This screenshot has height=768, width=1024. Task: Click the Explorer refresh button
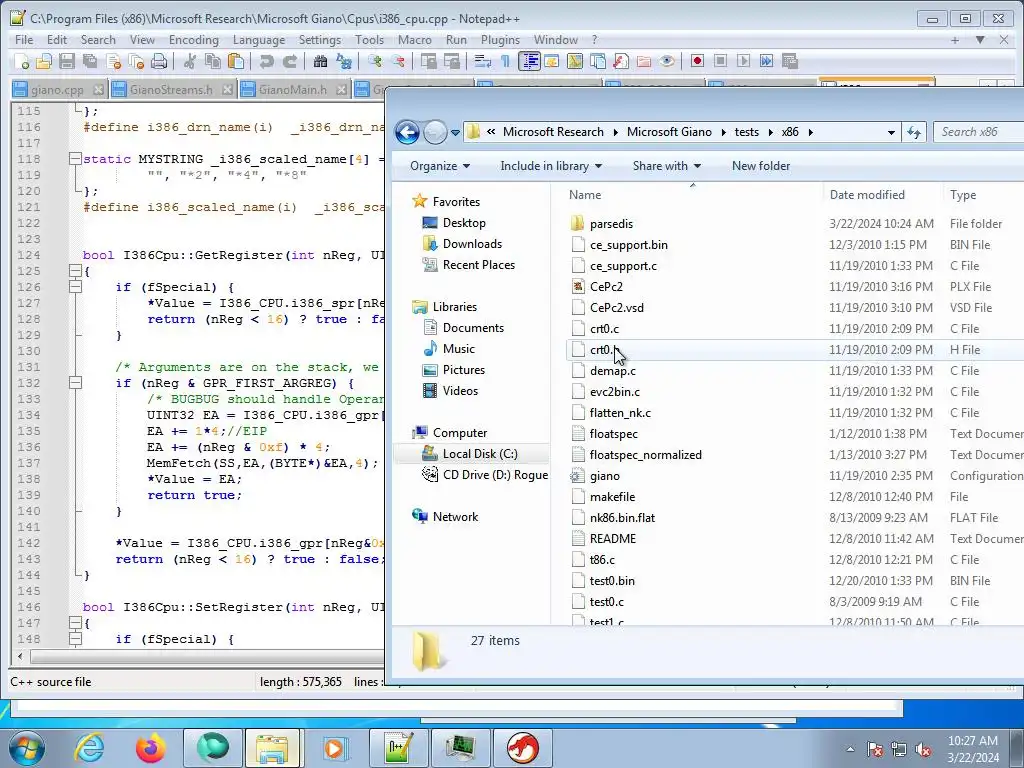[914, 133]
